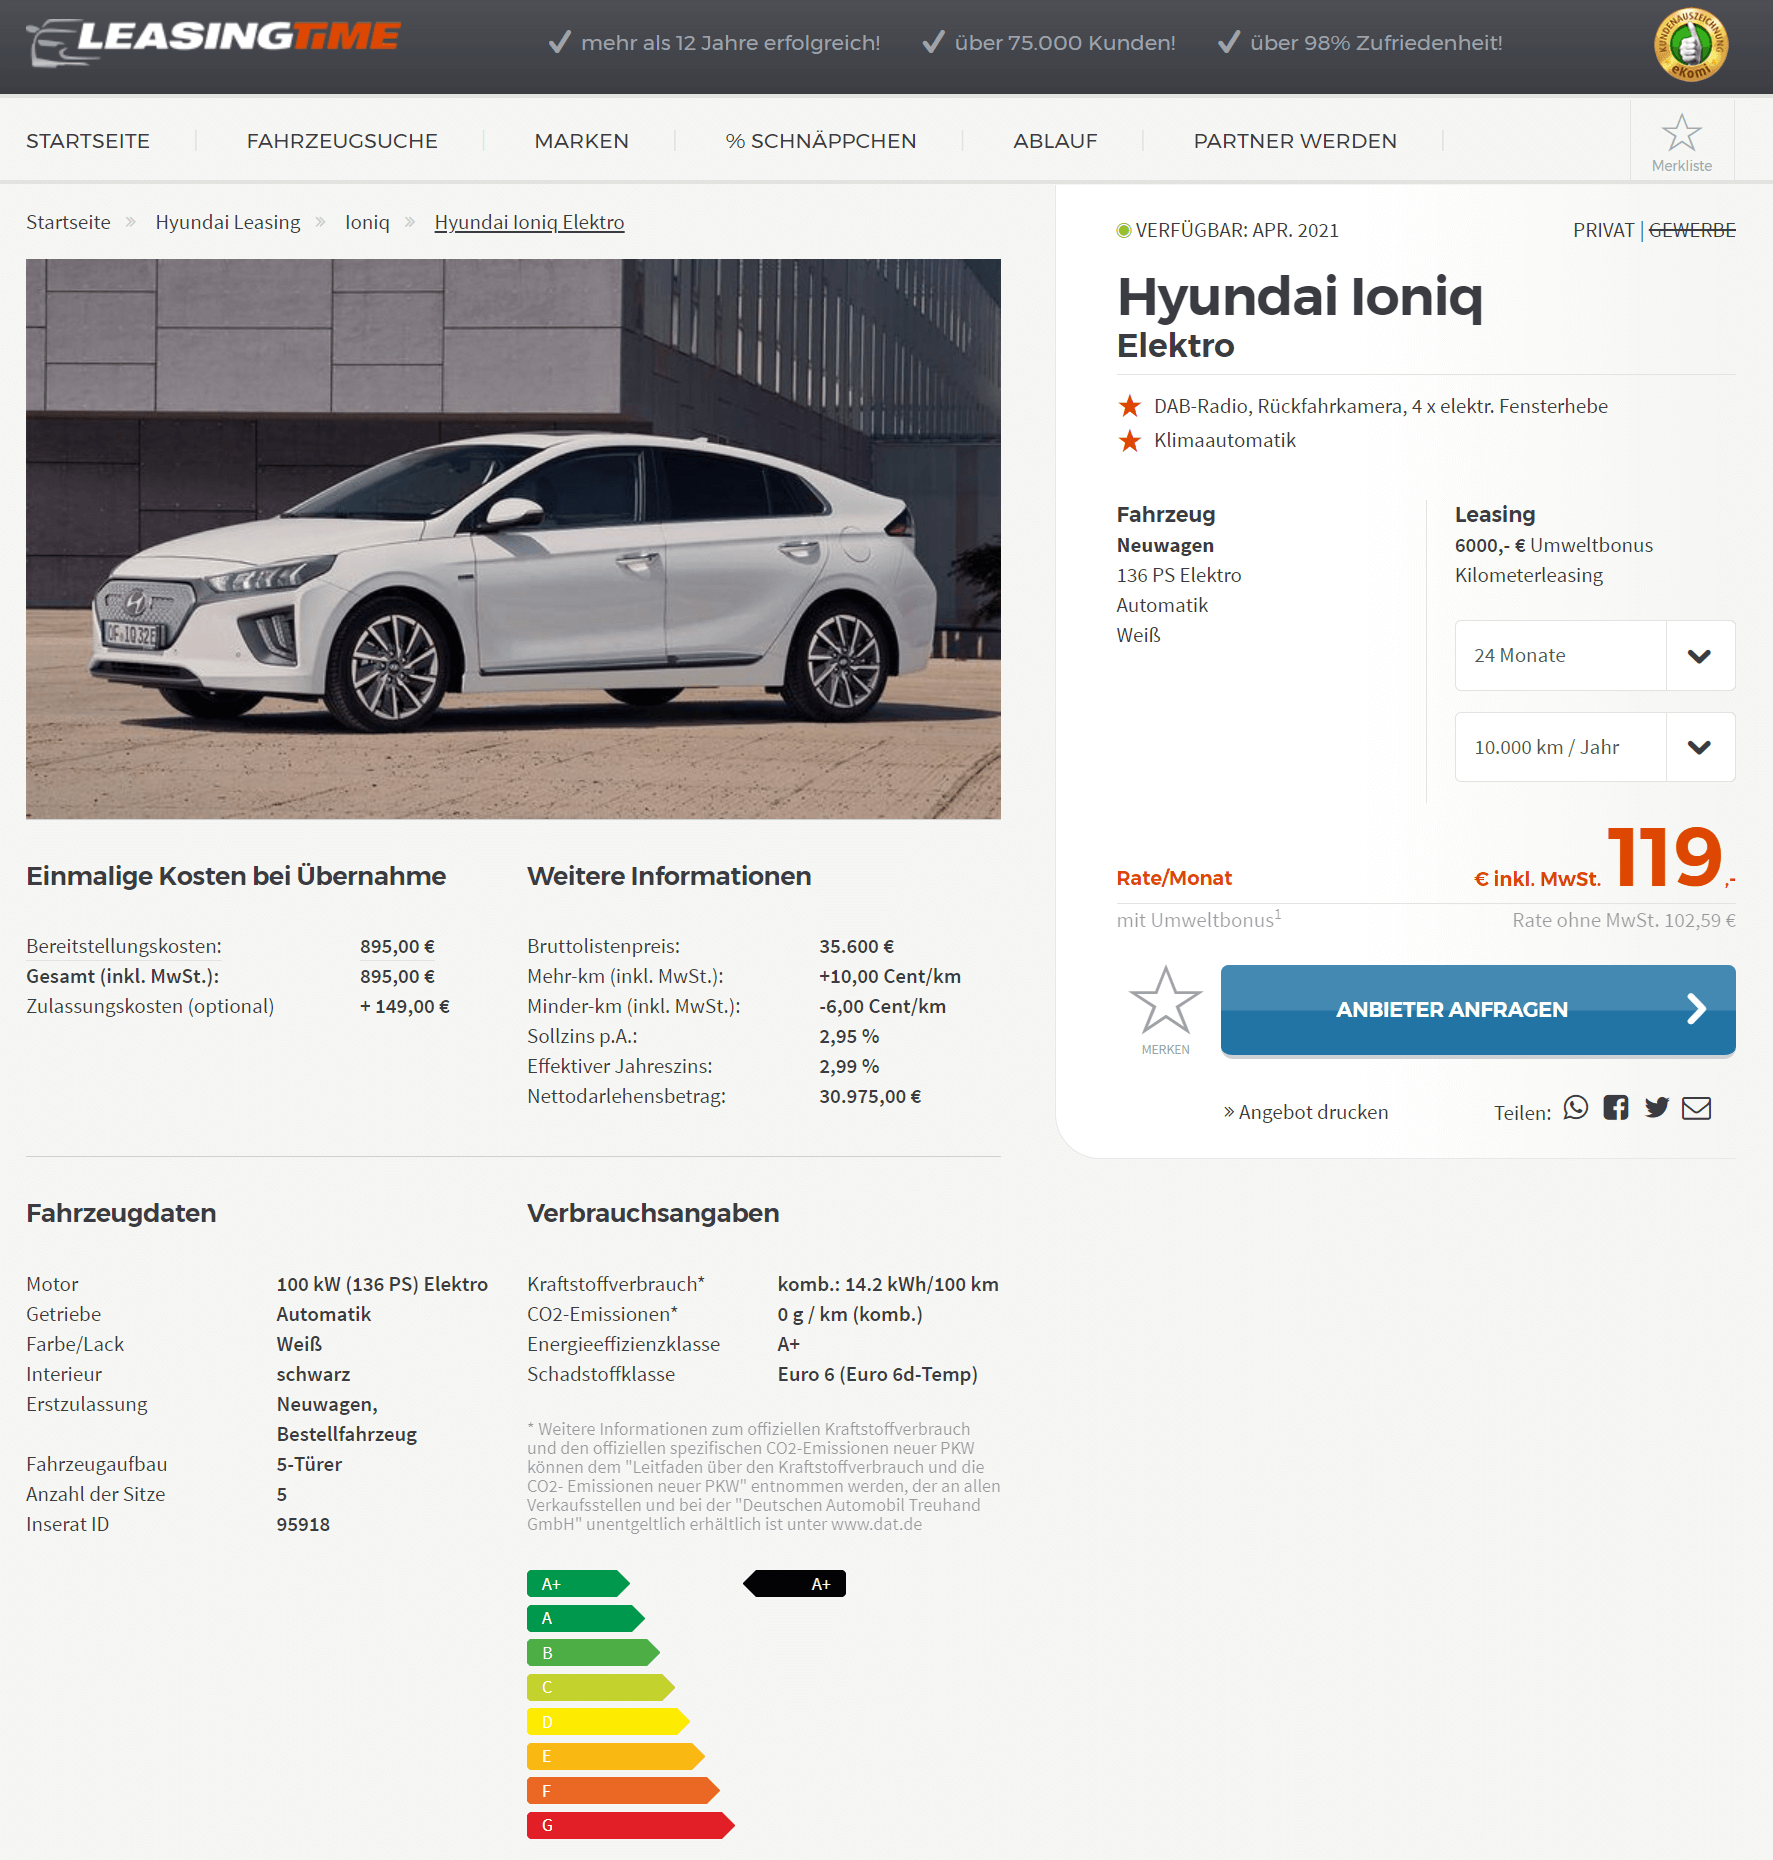
Task: Click Hyundai Leasing breadcrumb
Action: pos(228,222)
